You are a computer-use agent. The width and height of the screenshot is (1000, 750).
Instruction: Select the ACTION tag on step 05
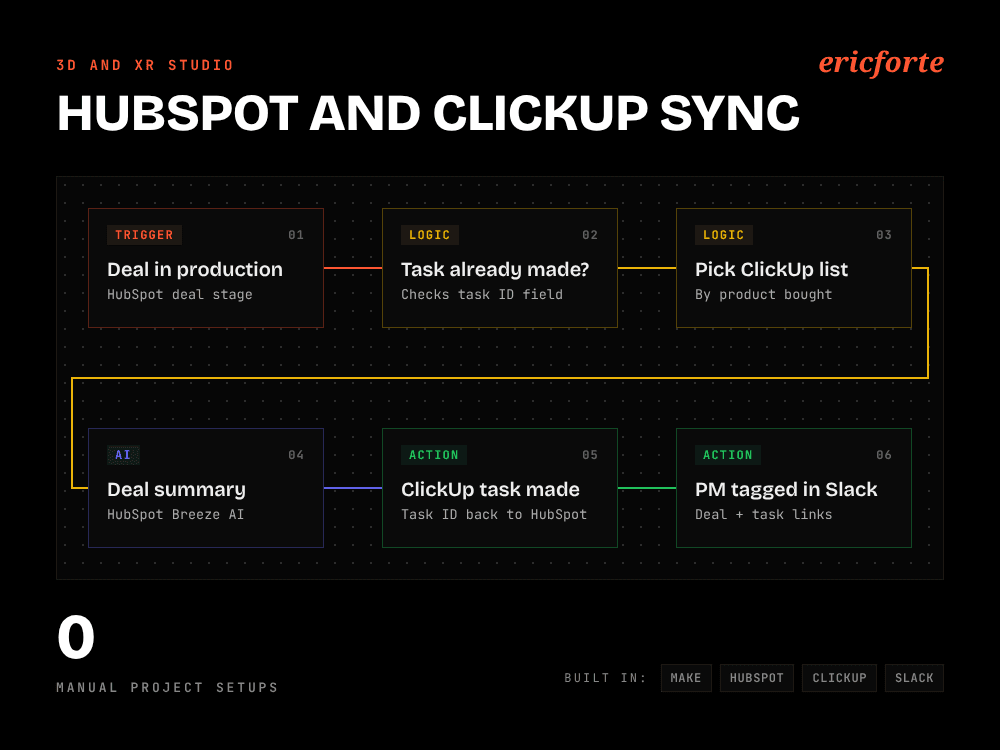coord(434,455)
